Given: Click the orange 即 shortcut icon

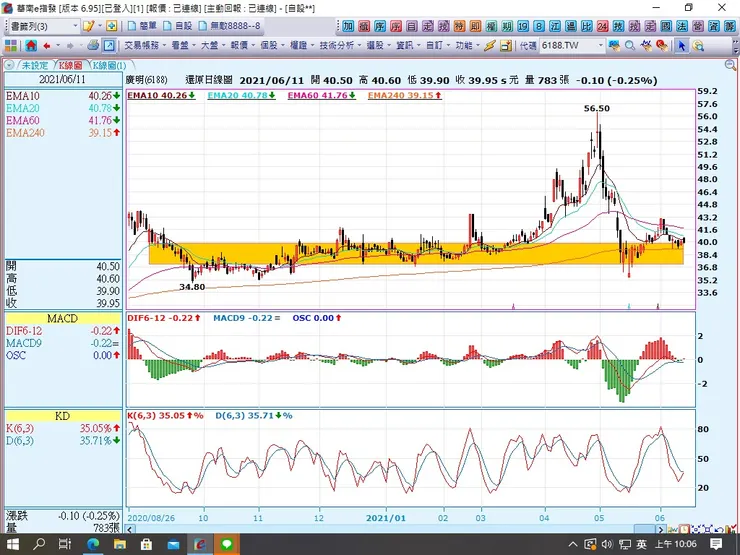Looking at the screenshot, I should pyautogui.click(x=475, y=26).
